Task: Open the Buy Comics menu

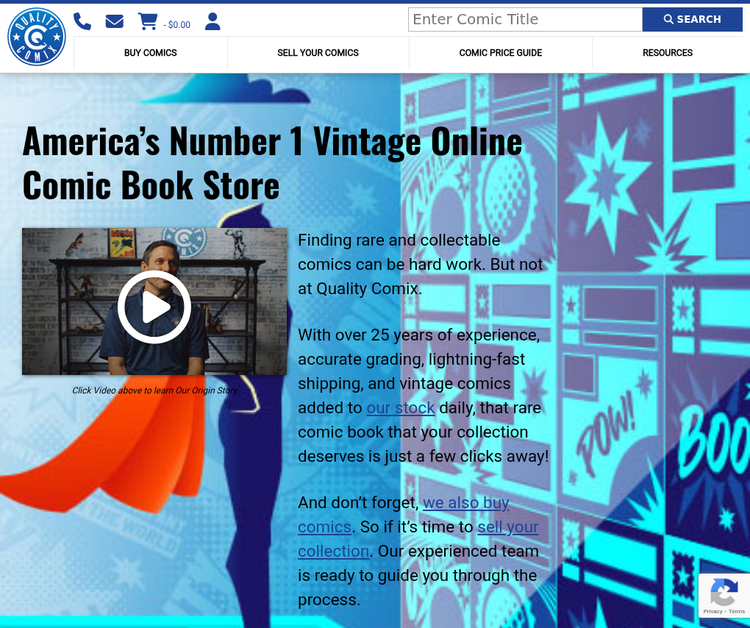Action: coord(150,53)
